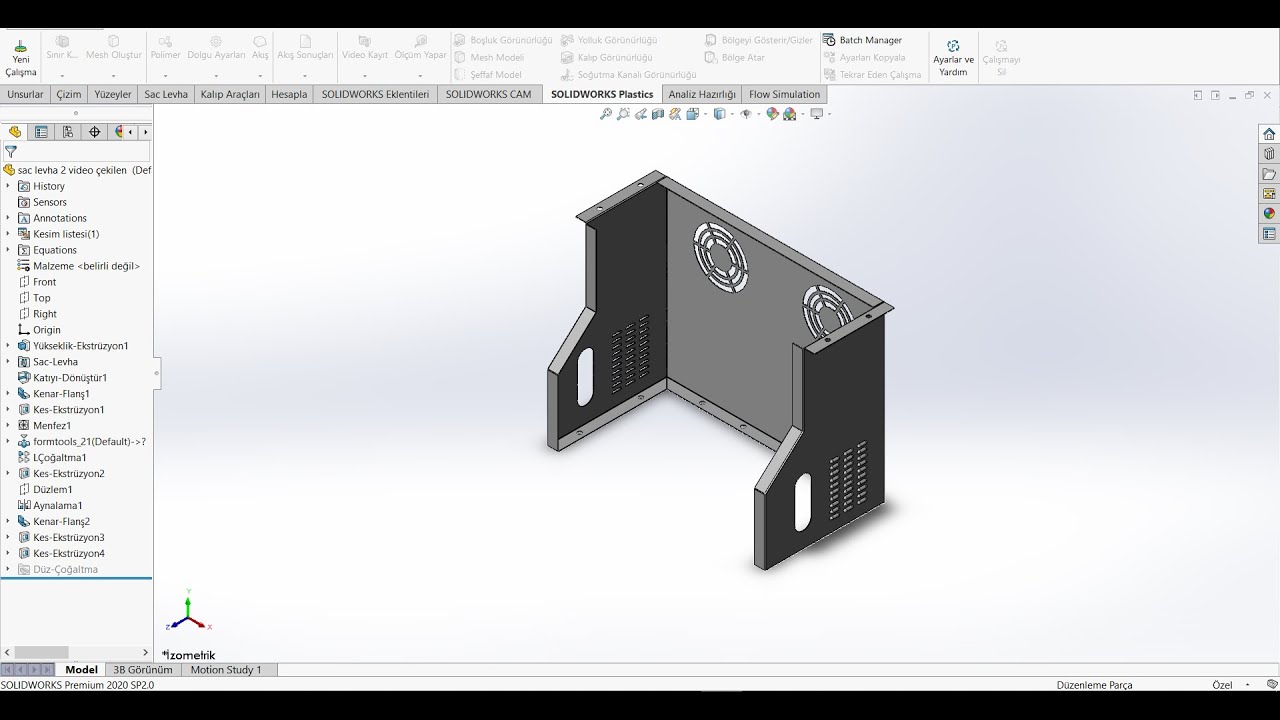Open the SOLIDWORKS Eklentileri tab

pyautogui.click(x=375, y=95)
